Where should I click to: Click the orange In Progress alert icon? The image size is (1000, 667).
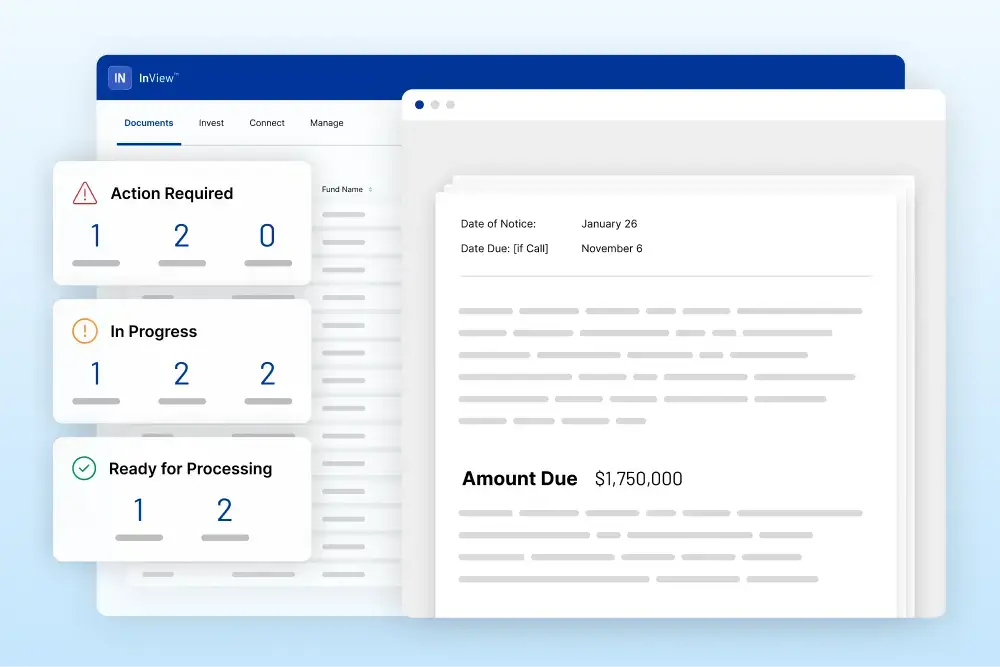click(85, 331)
